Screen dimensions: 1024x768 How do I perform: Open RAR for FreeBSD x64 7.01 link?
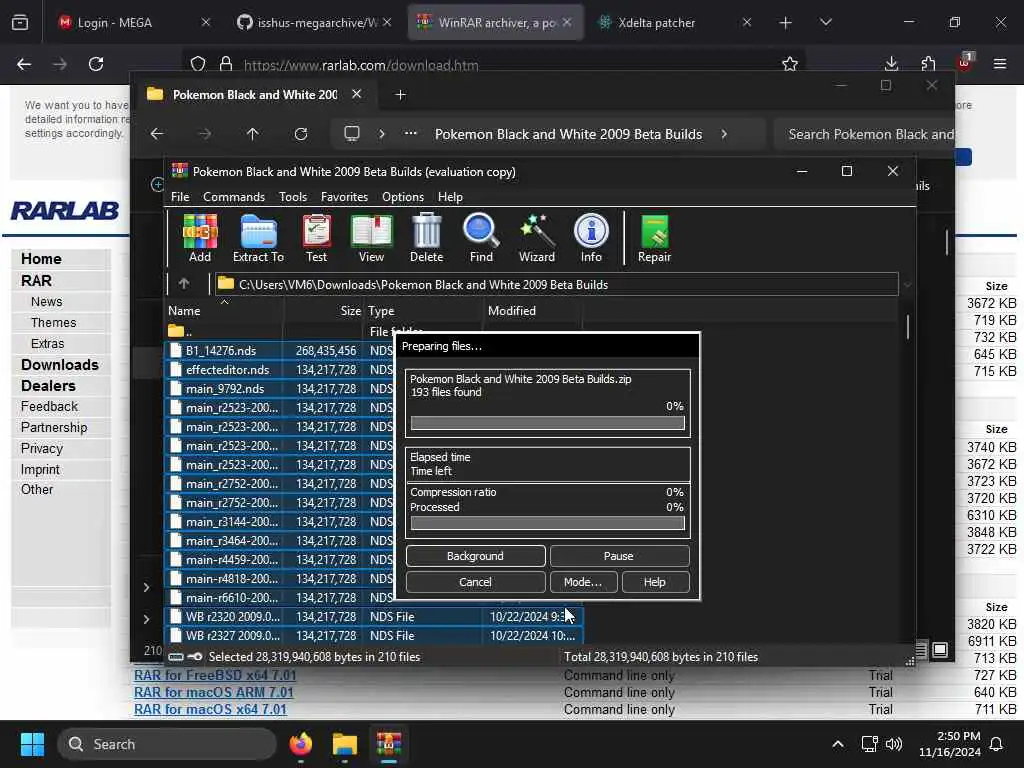215,675
